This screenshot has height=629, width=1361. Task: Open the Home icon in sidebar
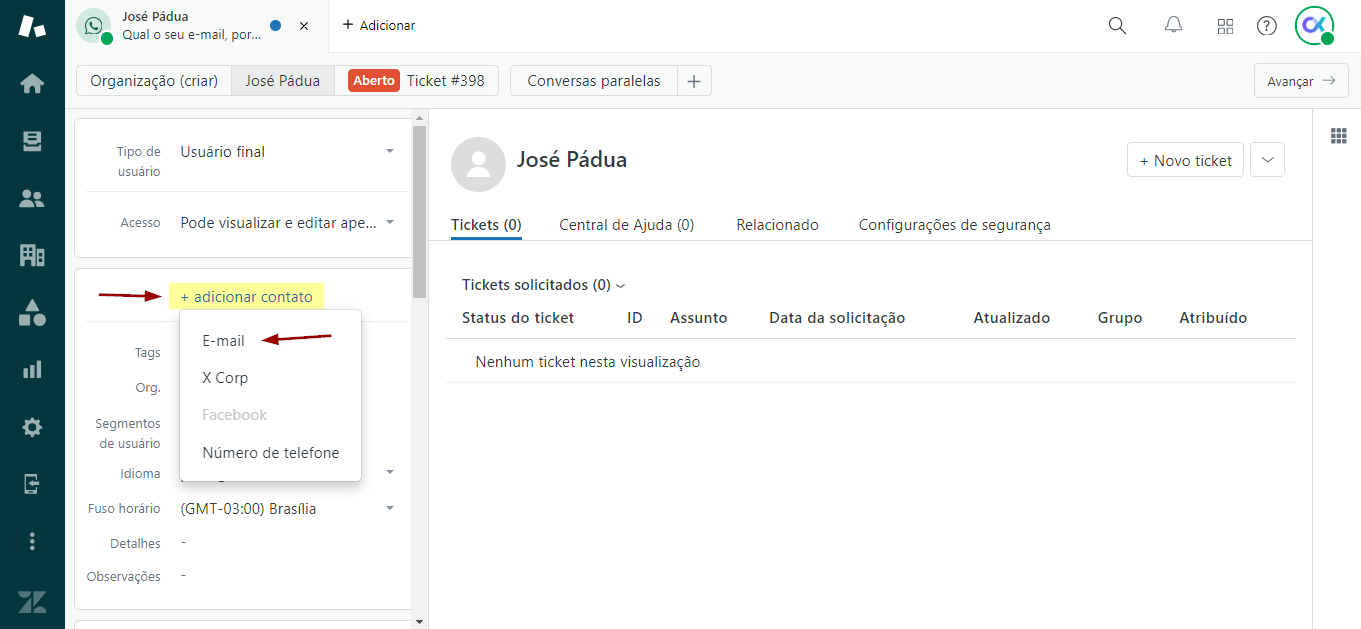pos(32,84)
